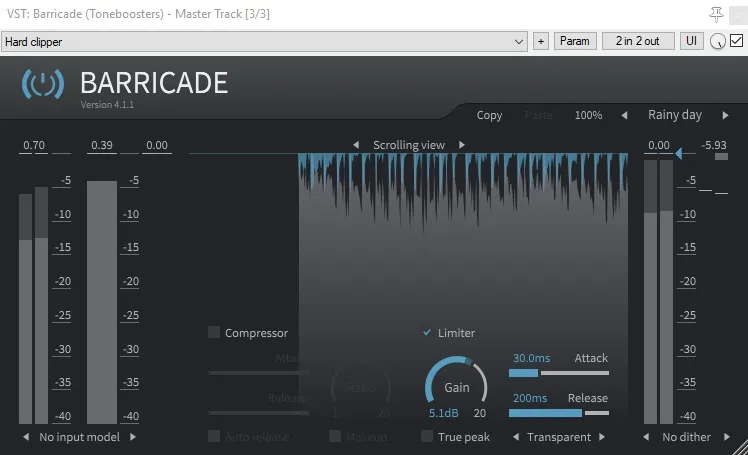Select the input model after No input model
This screenshot has height=455, width=748.
point(133,437)
